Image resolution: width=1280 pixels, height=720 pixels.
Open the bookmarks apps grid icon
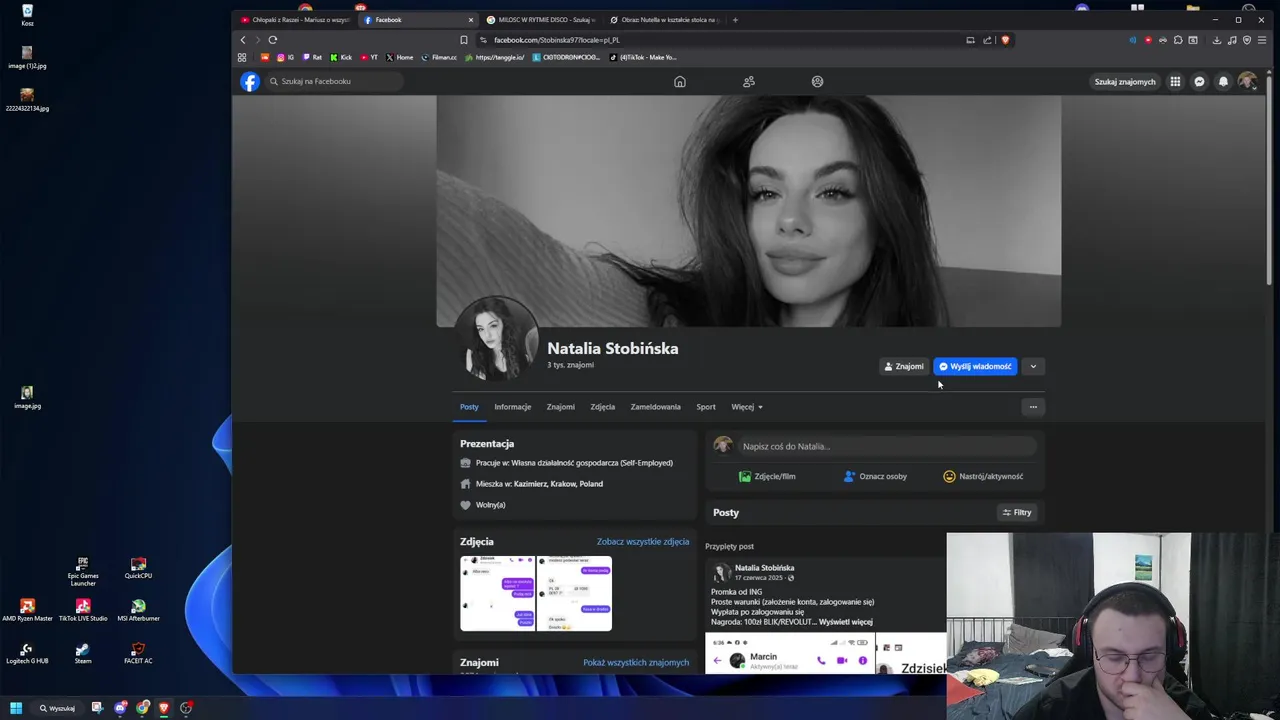[x=242, y=57]
